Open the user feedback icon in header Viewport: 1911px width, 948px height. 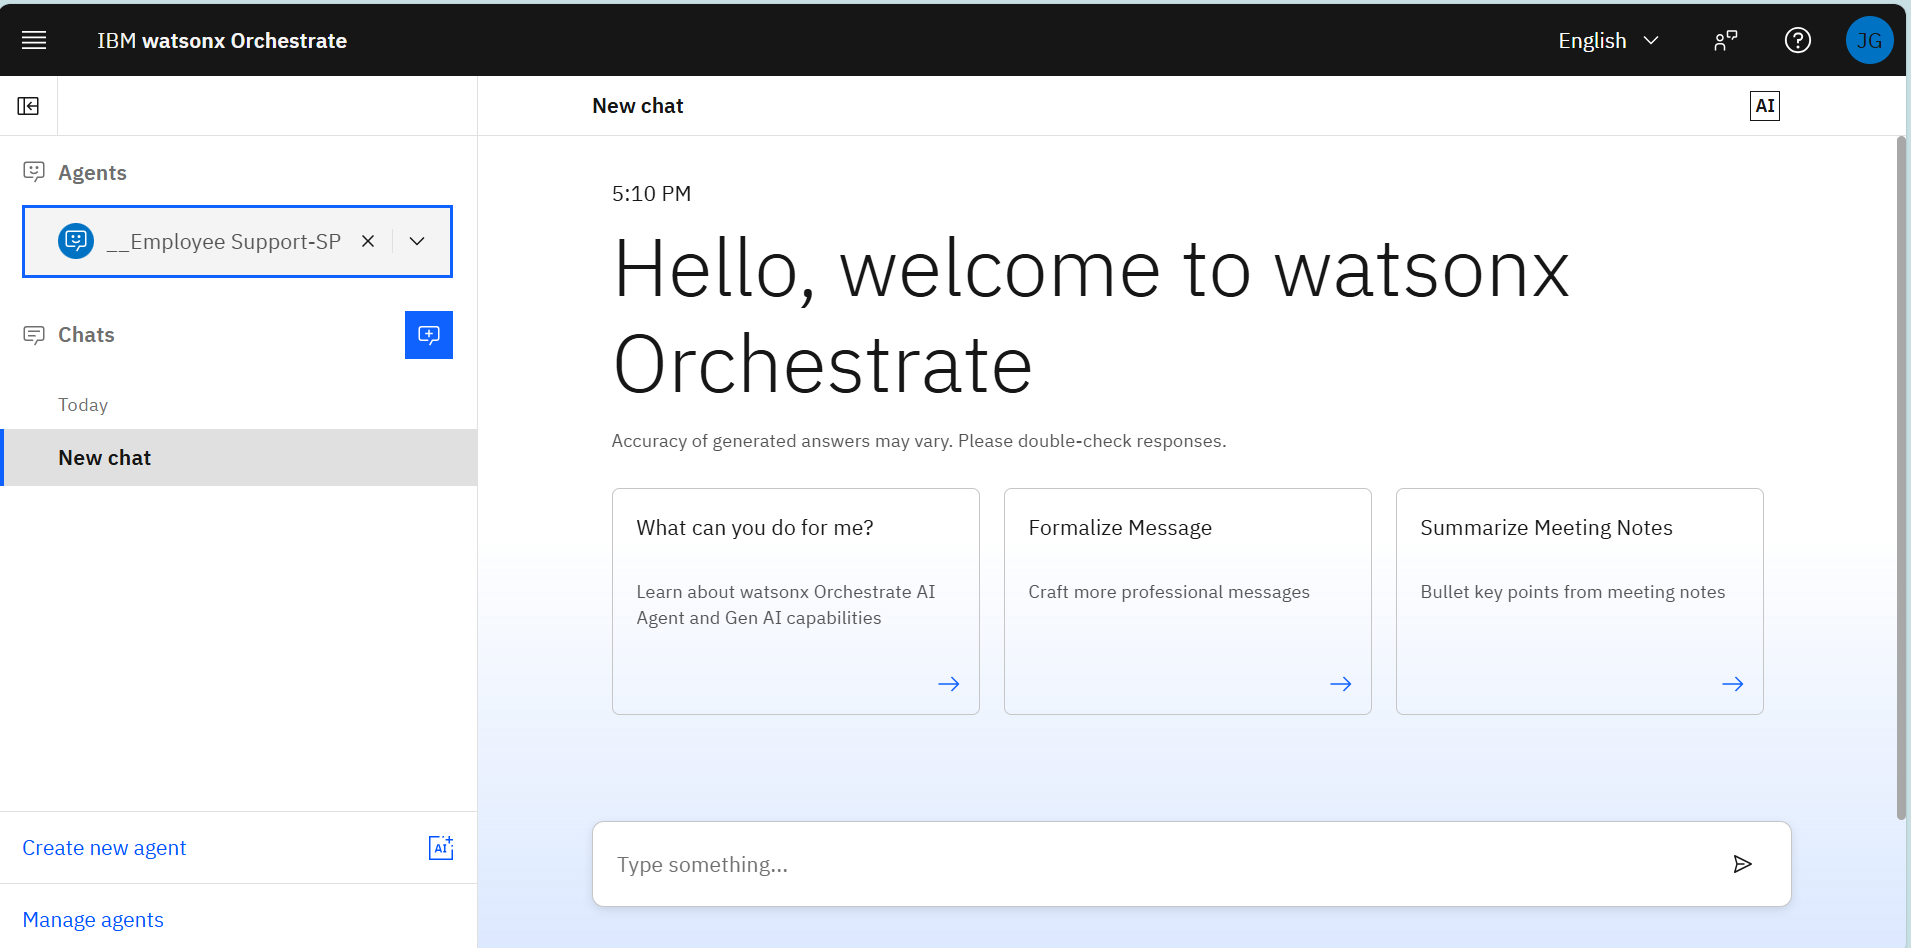[1725, 40]
